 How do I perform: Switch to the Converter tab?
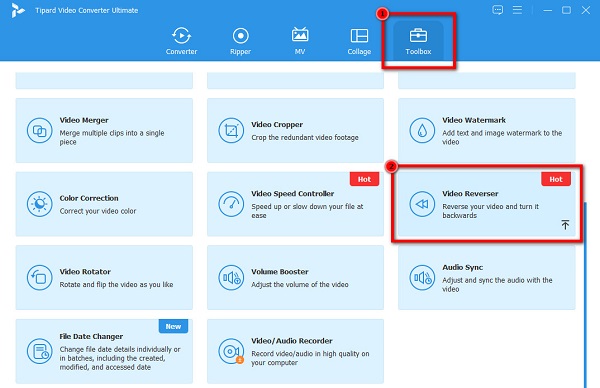pos(181,41)
